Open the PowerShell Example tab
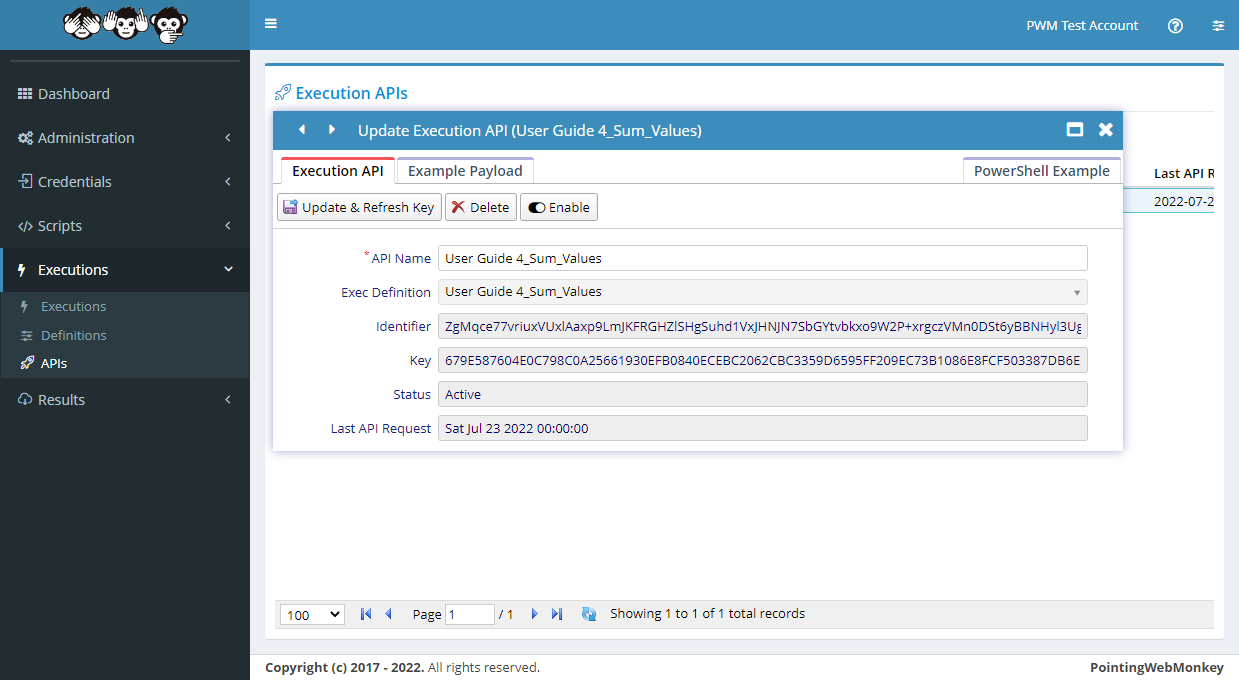 pos(1041,171)
